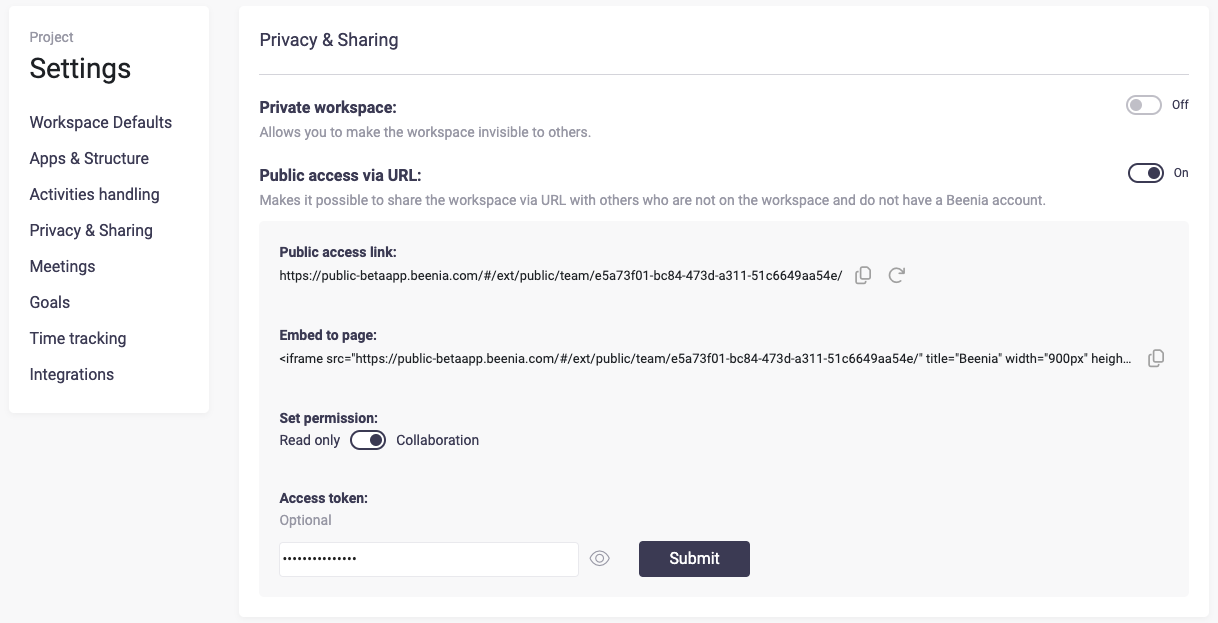This screenshot has height=623, width=1218.
Task: Copy the embed iframe code
Action: [1155, 358]
